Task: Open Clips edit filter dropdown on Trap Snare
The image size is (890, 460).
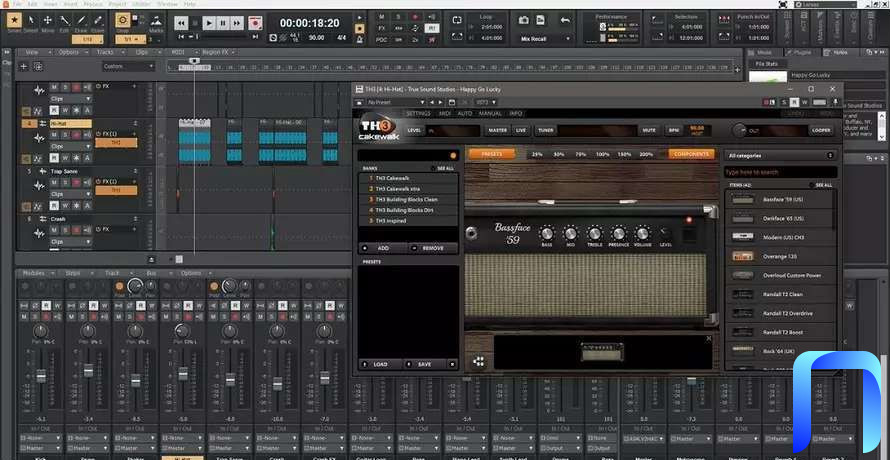Action: click(70, 194)
